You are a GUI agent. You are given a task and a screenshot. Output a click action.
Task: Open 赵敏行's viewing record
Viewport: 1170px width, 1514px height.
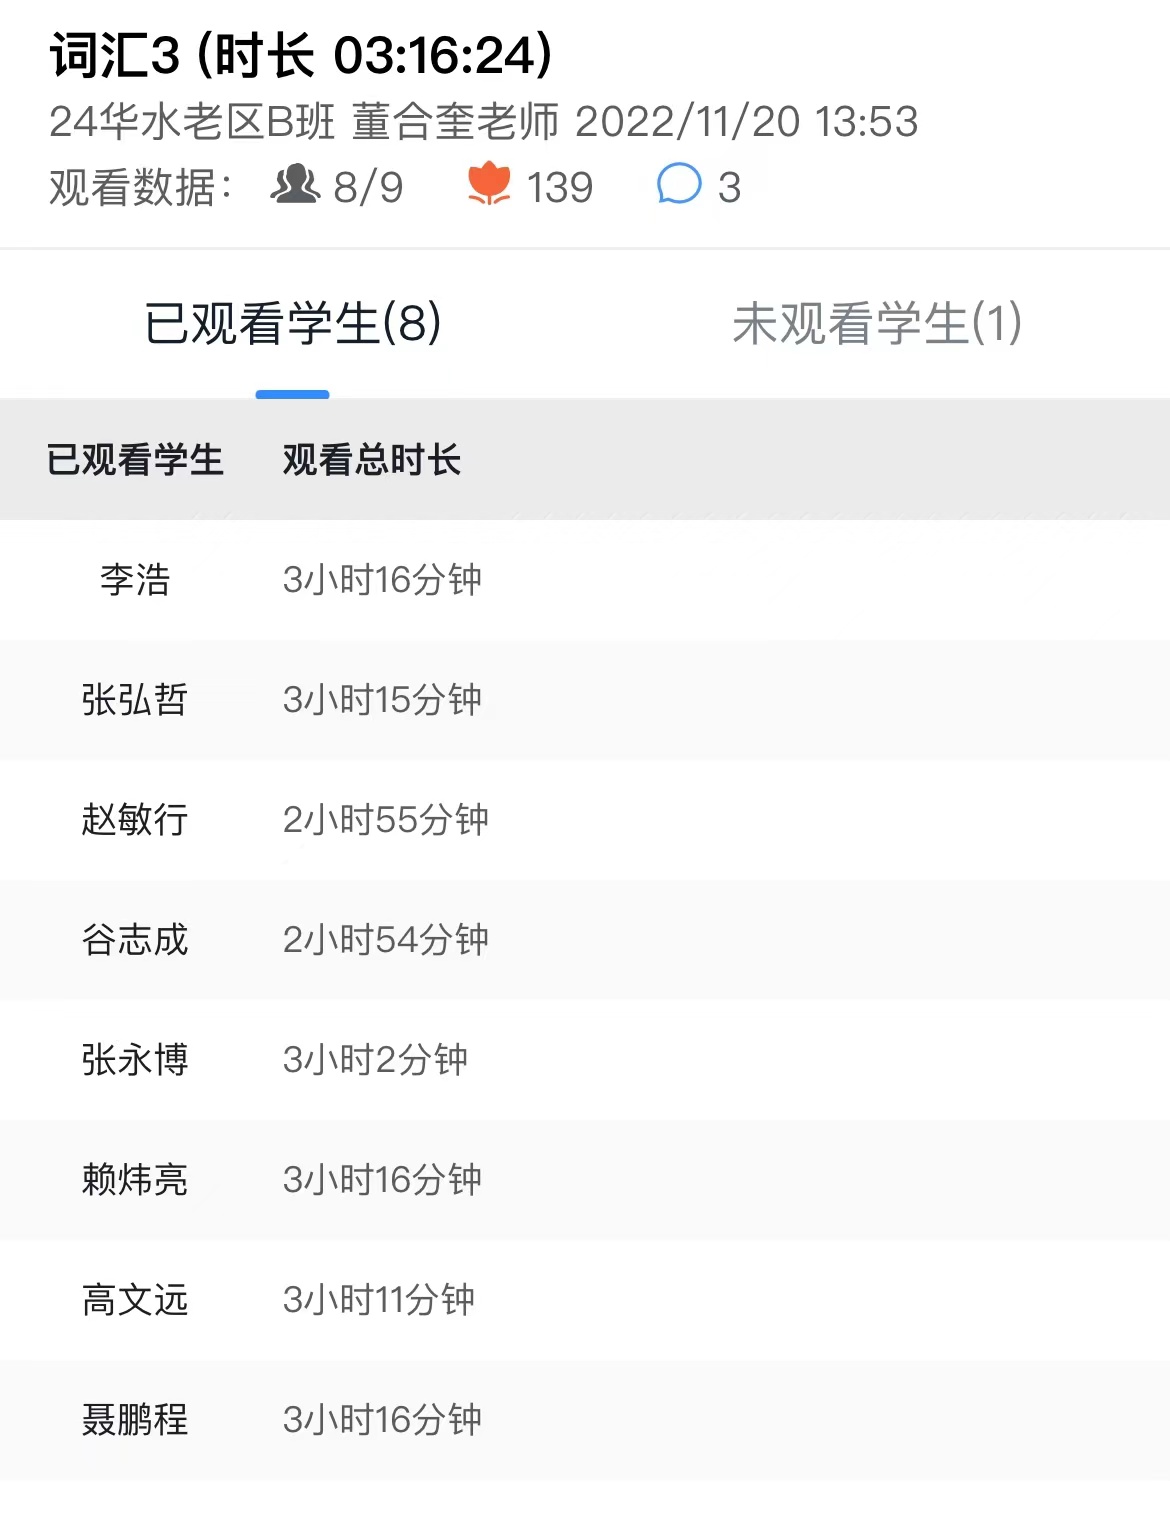(x=585, y=820)
